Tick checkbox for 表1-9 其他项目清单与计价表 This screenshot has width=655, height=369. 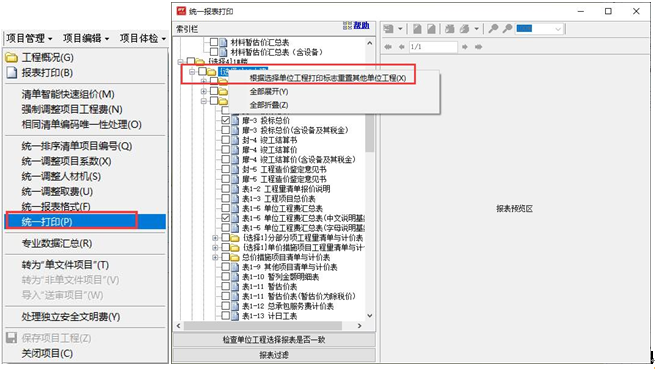coord(226,267)
